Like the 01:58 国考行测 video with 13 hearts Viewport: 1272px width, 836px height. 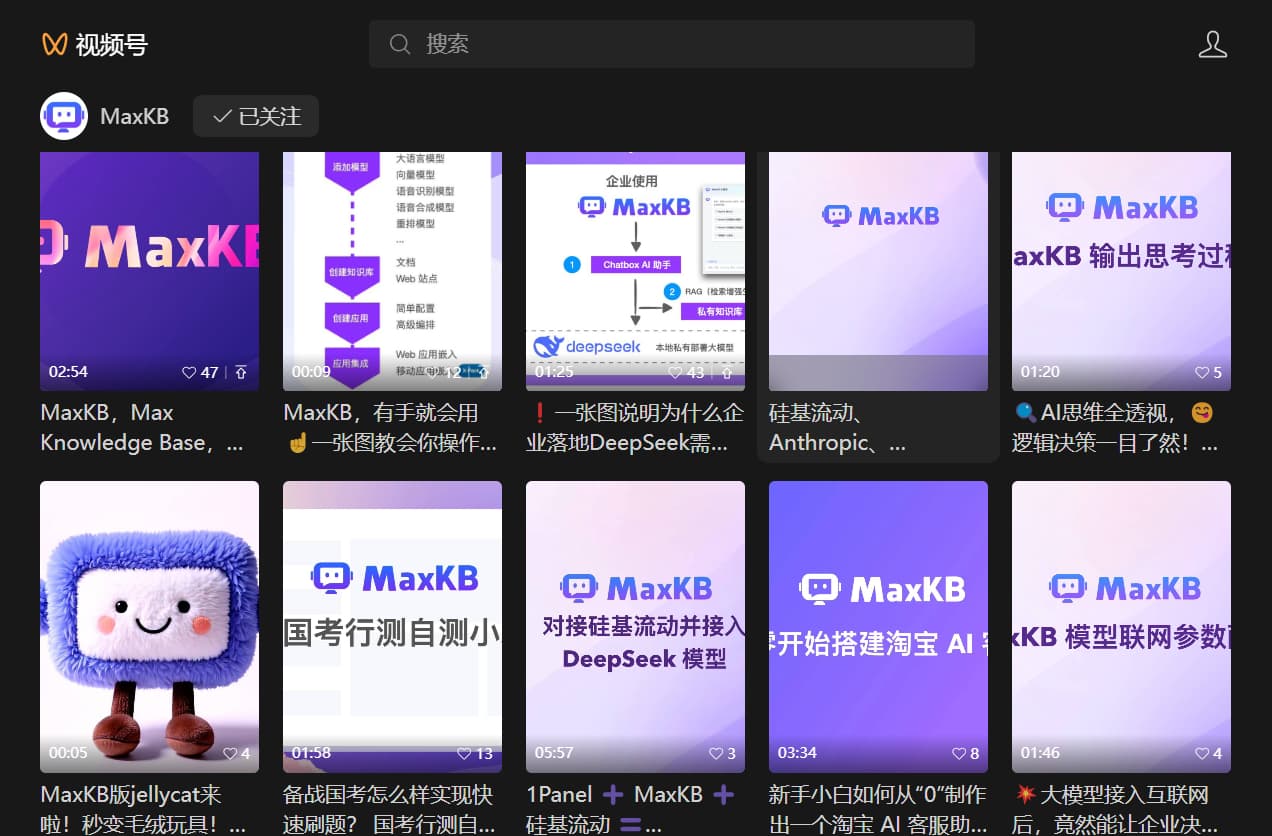pyautogui.click(x=464, y=753)
